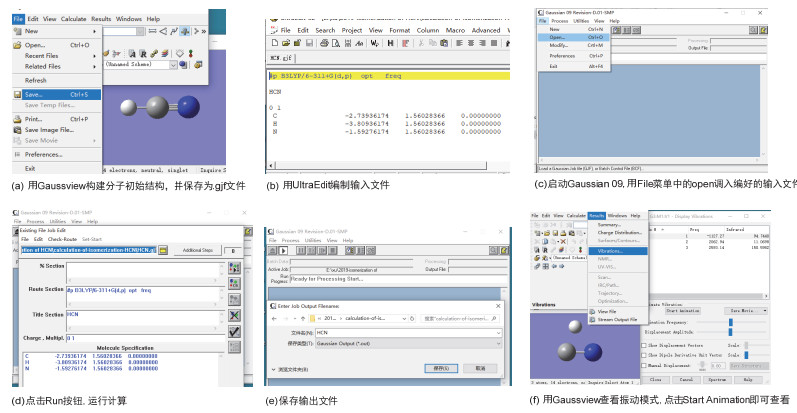The height and width of the screenshot is (413, 797).
Task: Click the Save disk icon in UltraEdit toolbar
Action: click(310, 43)
